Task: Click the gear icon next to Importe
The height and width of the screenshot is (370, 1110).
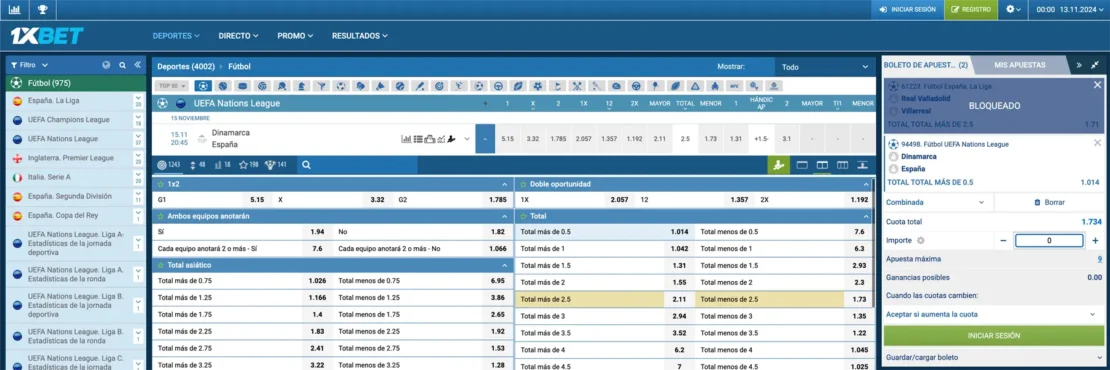Action: [921, 241]
